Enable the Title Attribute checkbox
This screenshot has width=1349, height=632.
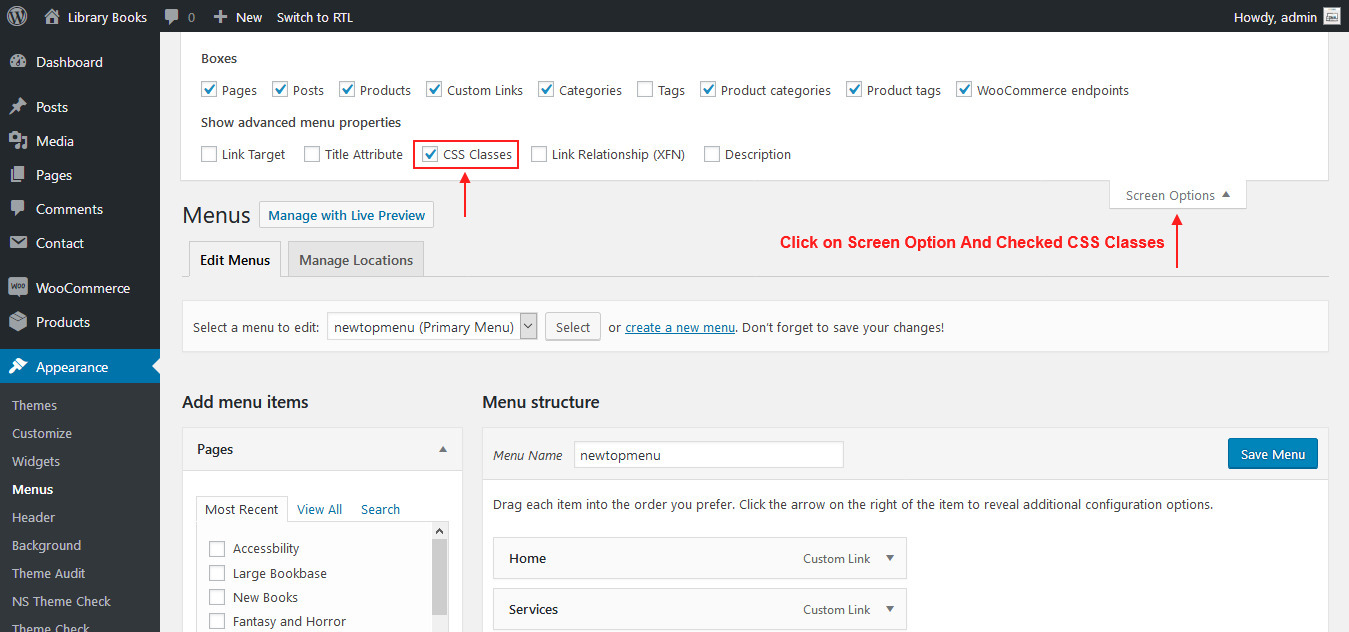[312, 154]
